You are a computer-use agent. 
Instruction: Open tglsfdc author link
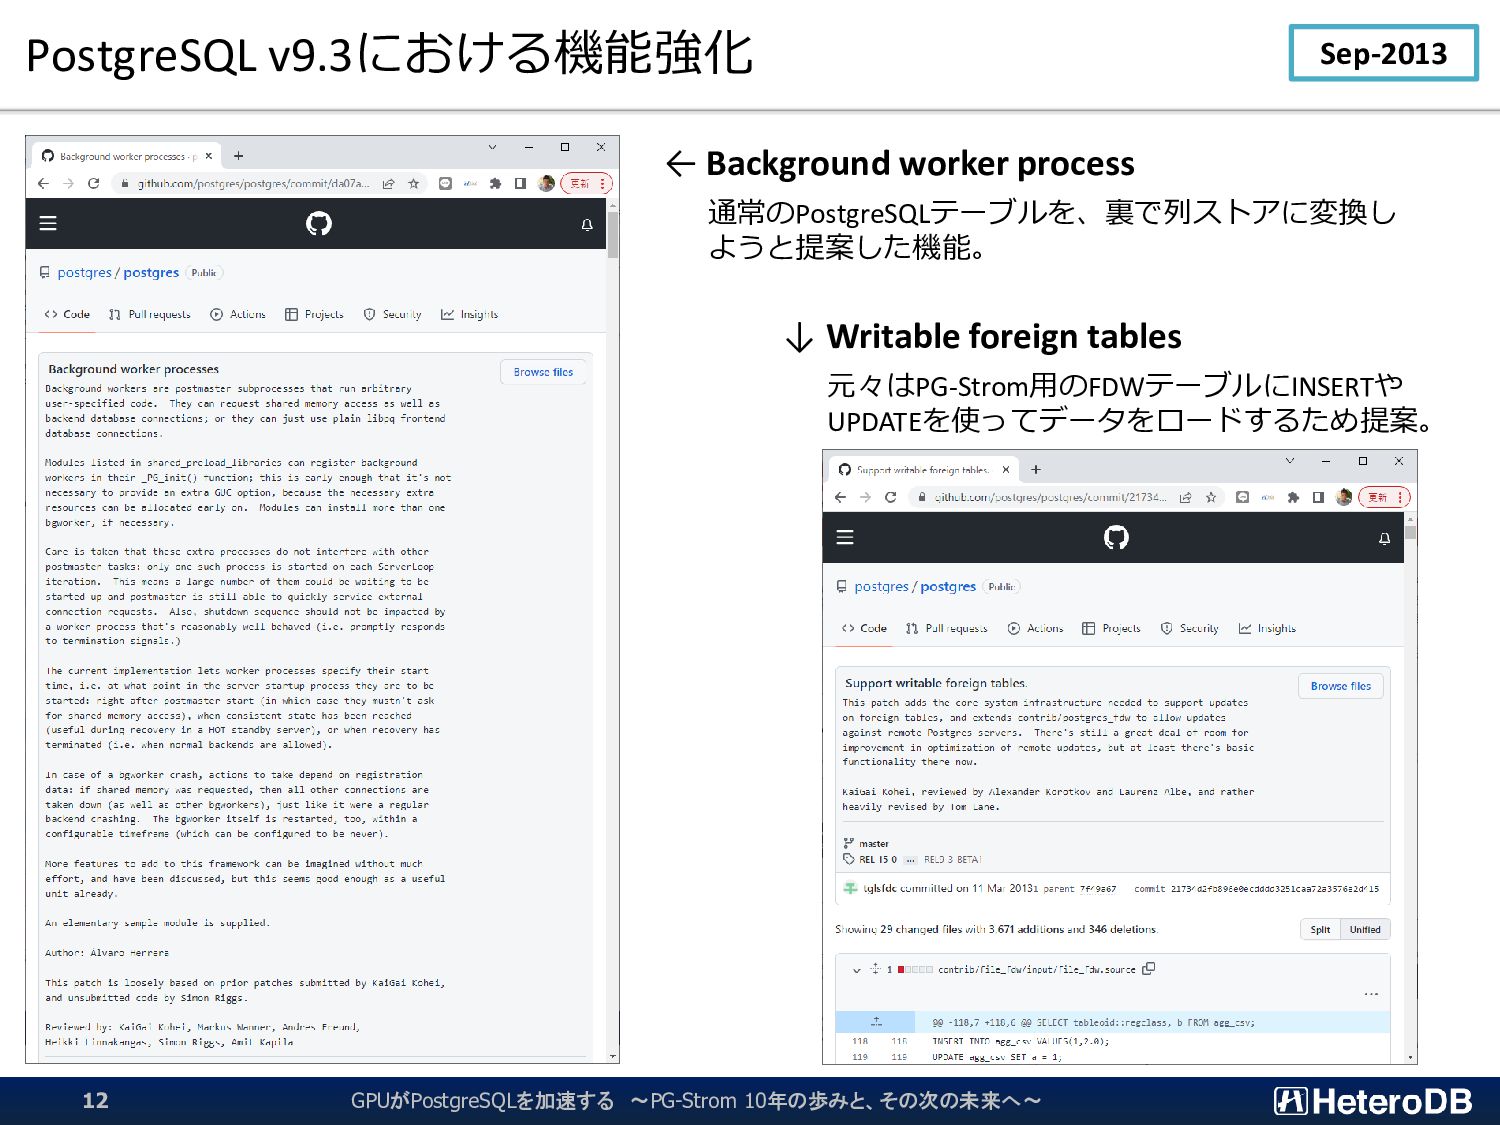coord(880,888)
